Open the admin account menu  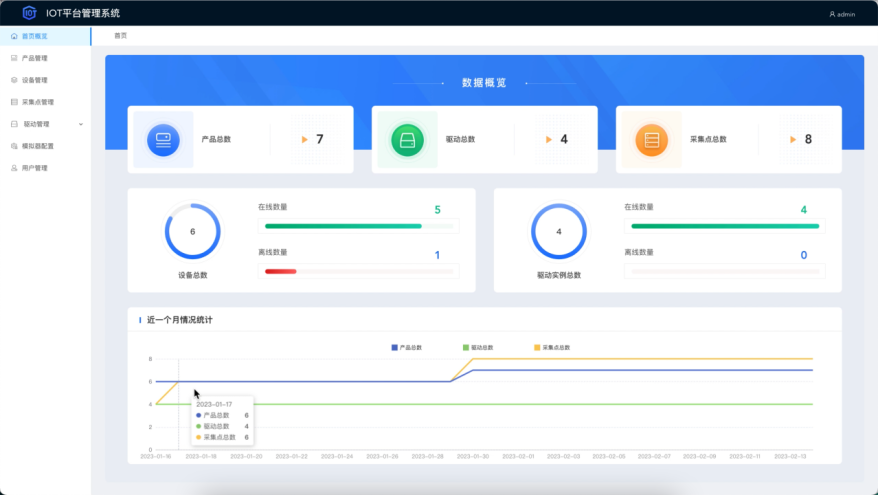pyautogui.click(x=842, y=14)
